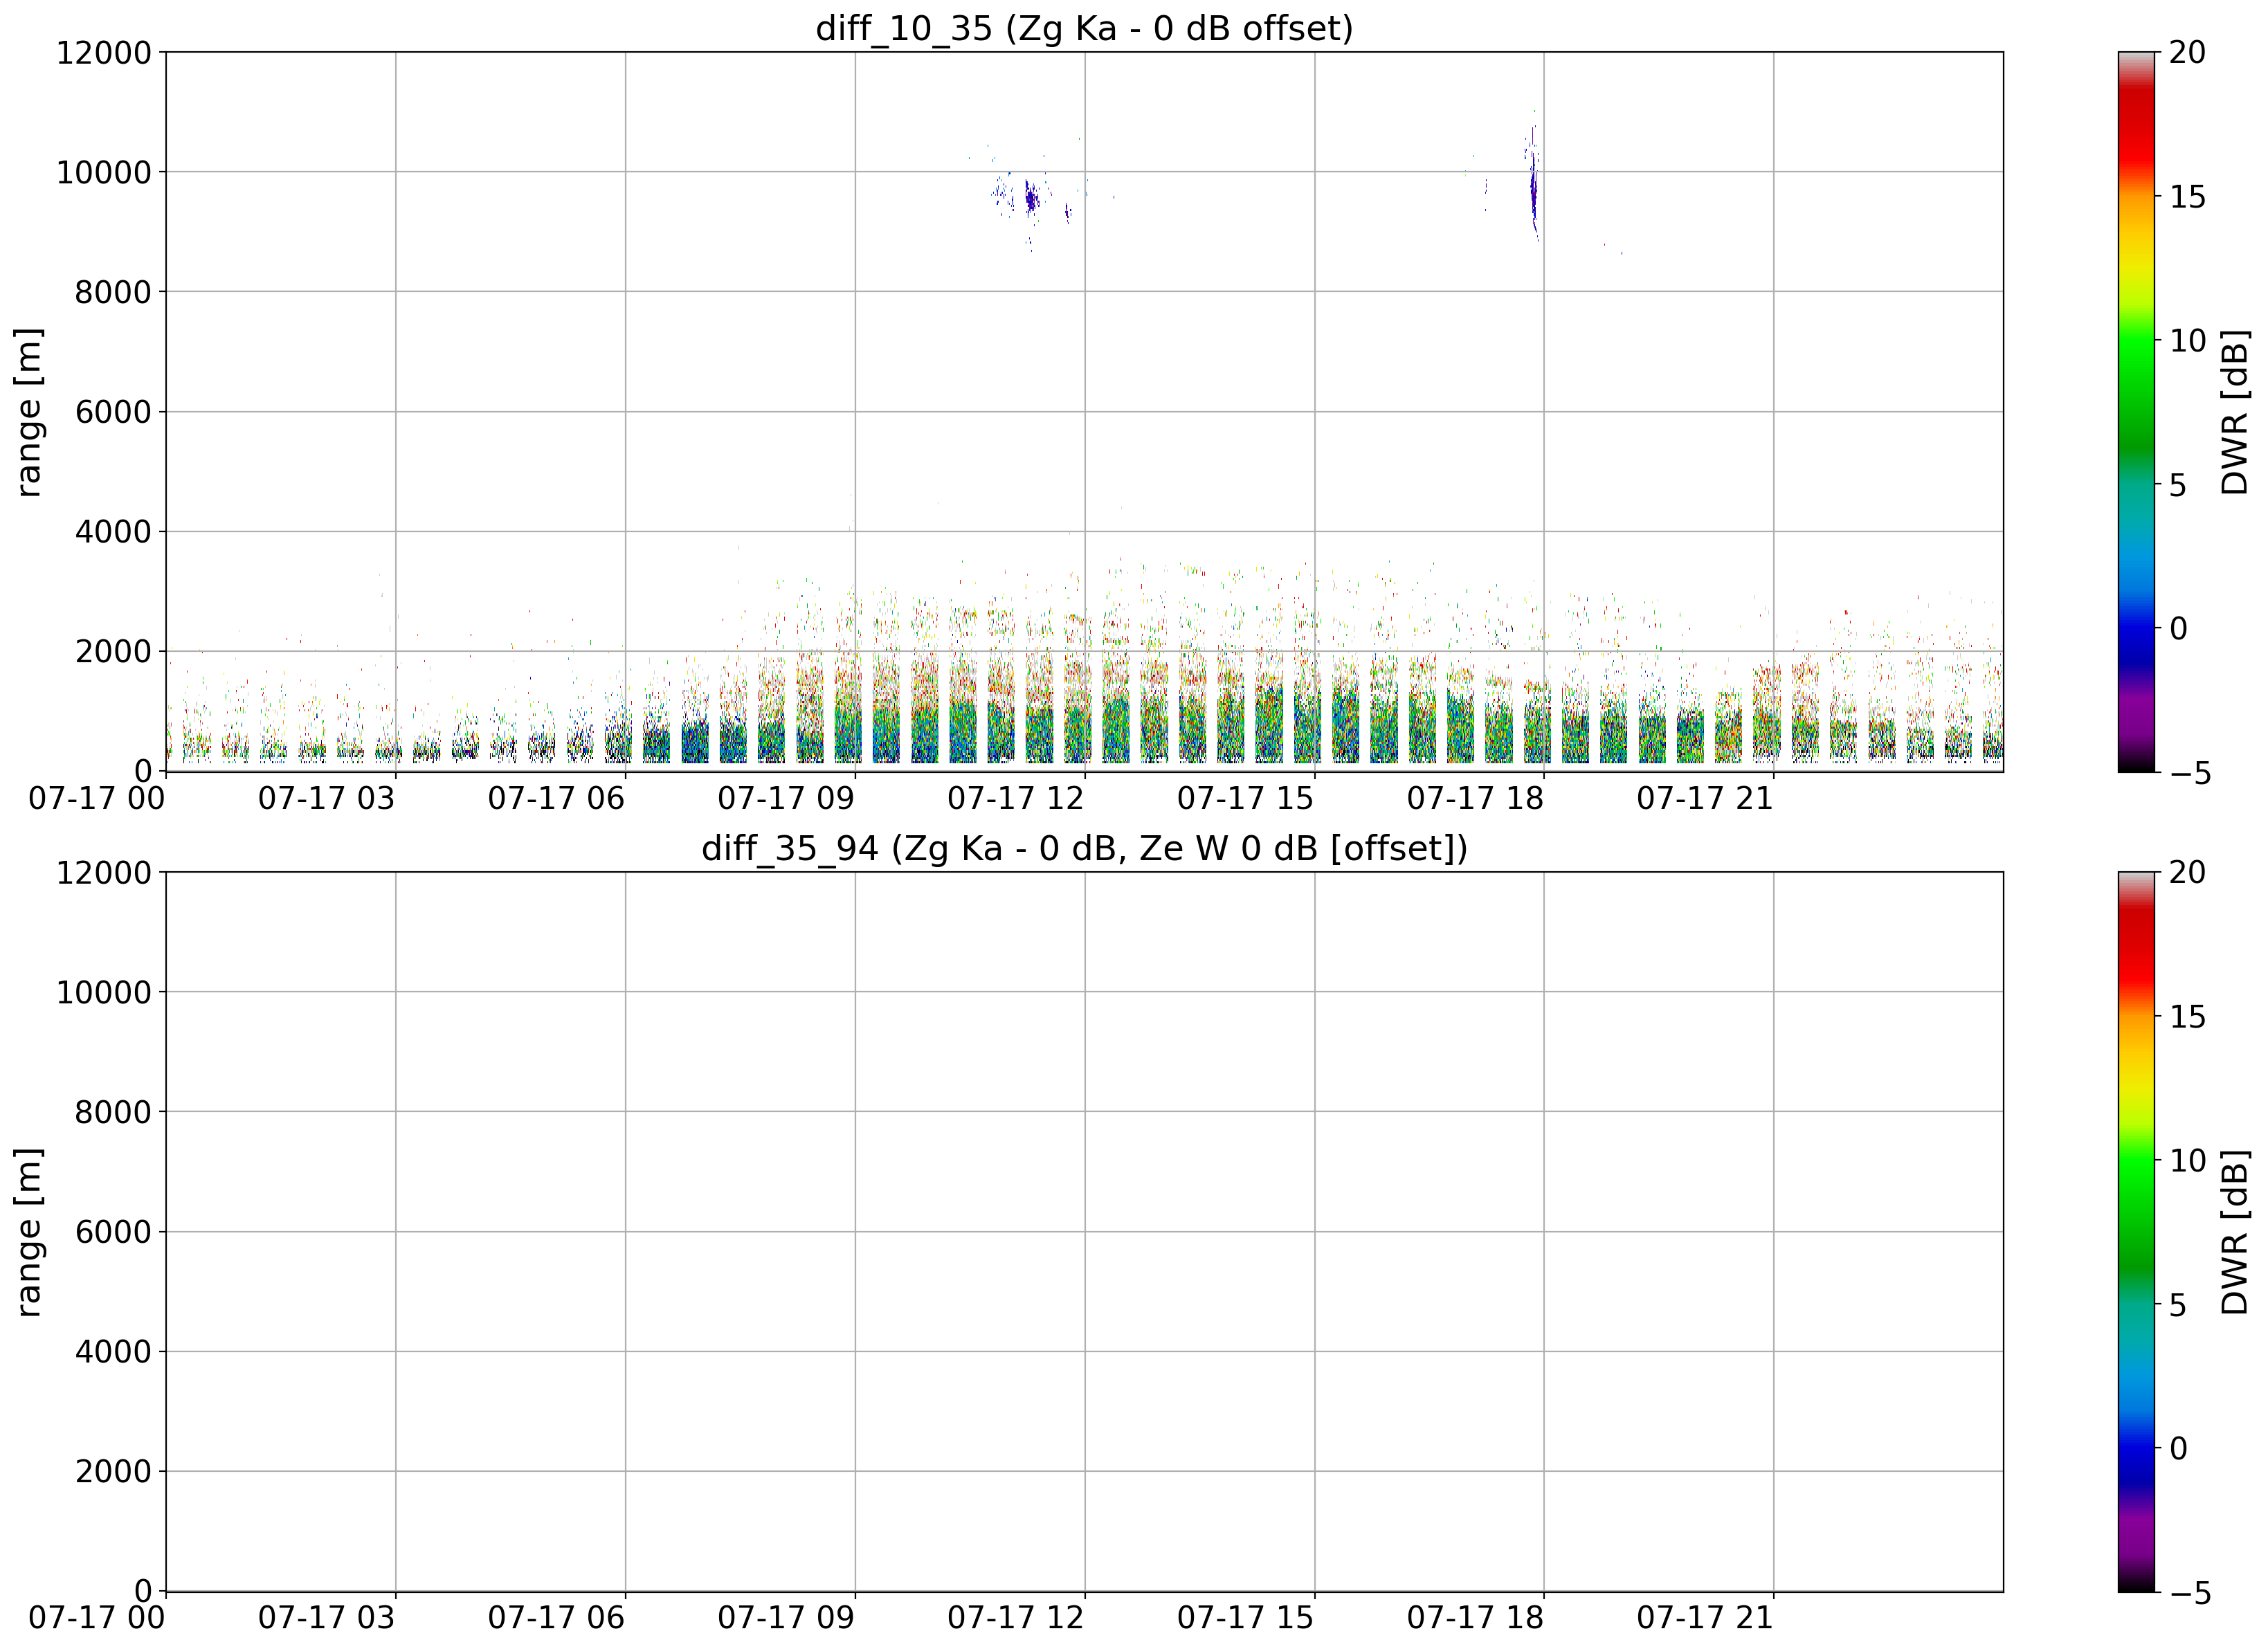2268x1649 pixels.
Task: Click the "07-17 06" time tick under the diff_10_35 plot
Action: (557, 798)
